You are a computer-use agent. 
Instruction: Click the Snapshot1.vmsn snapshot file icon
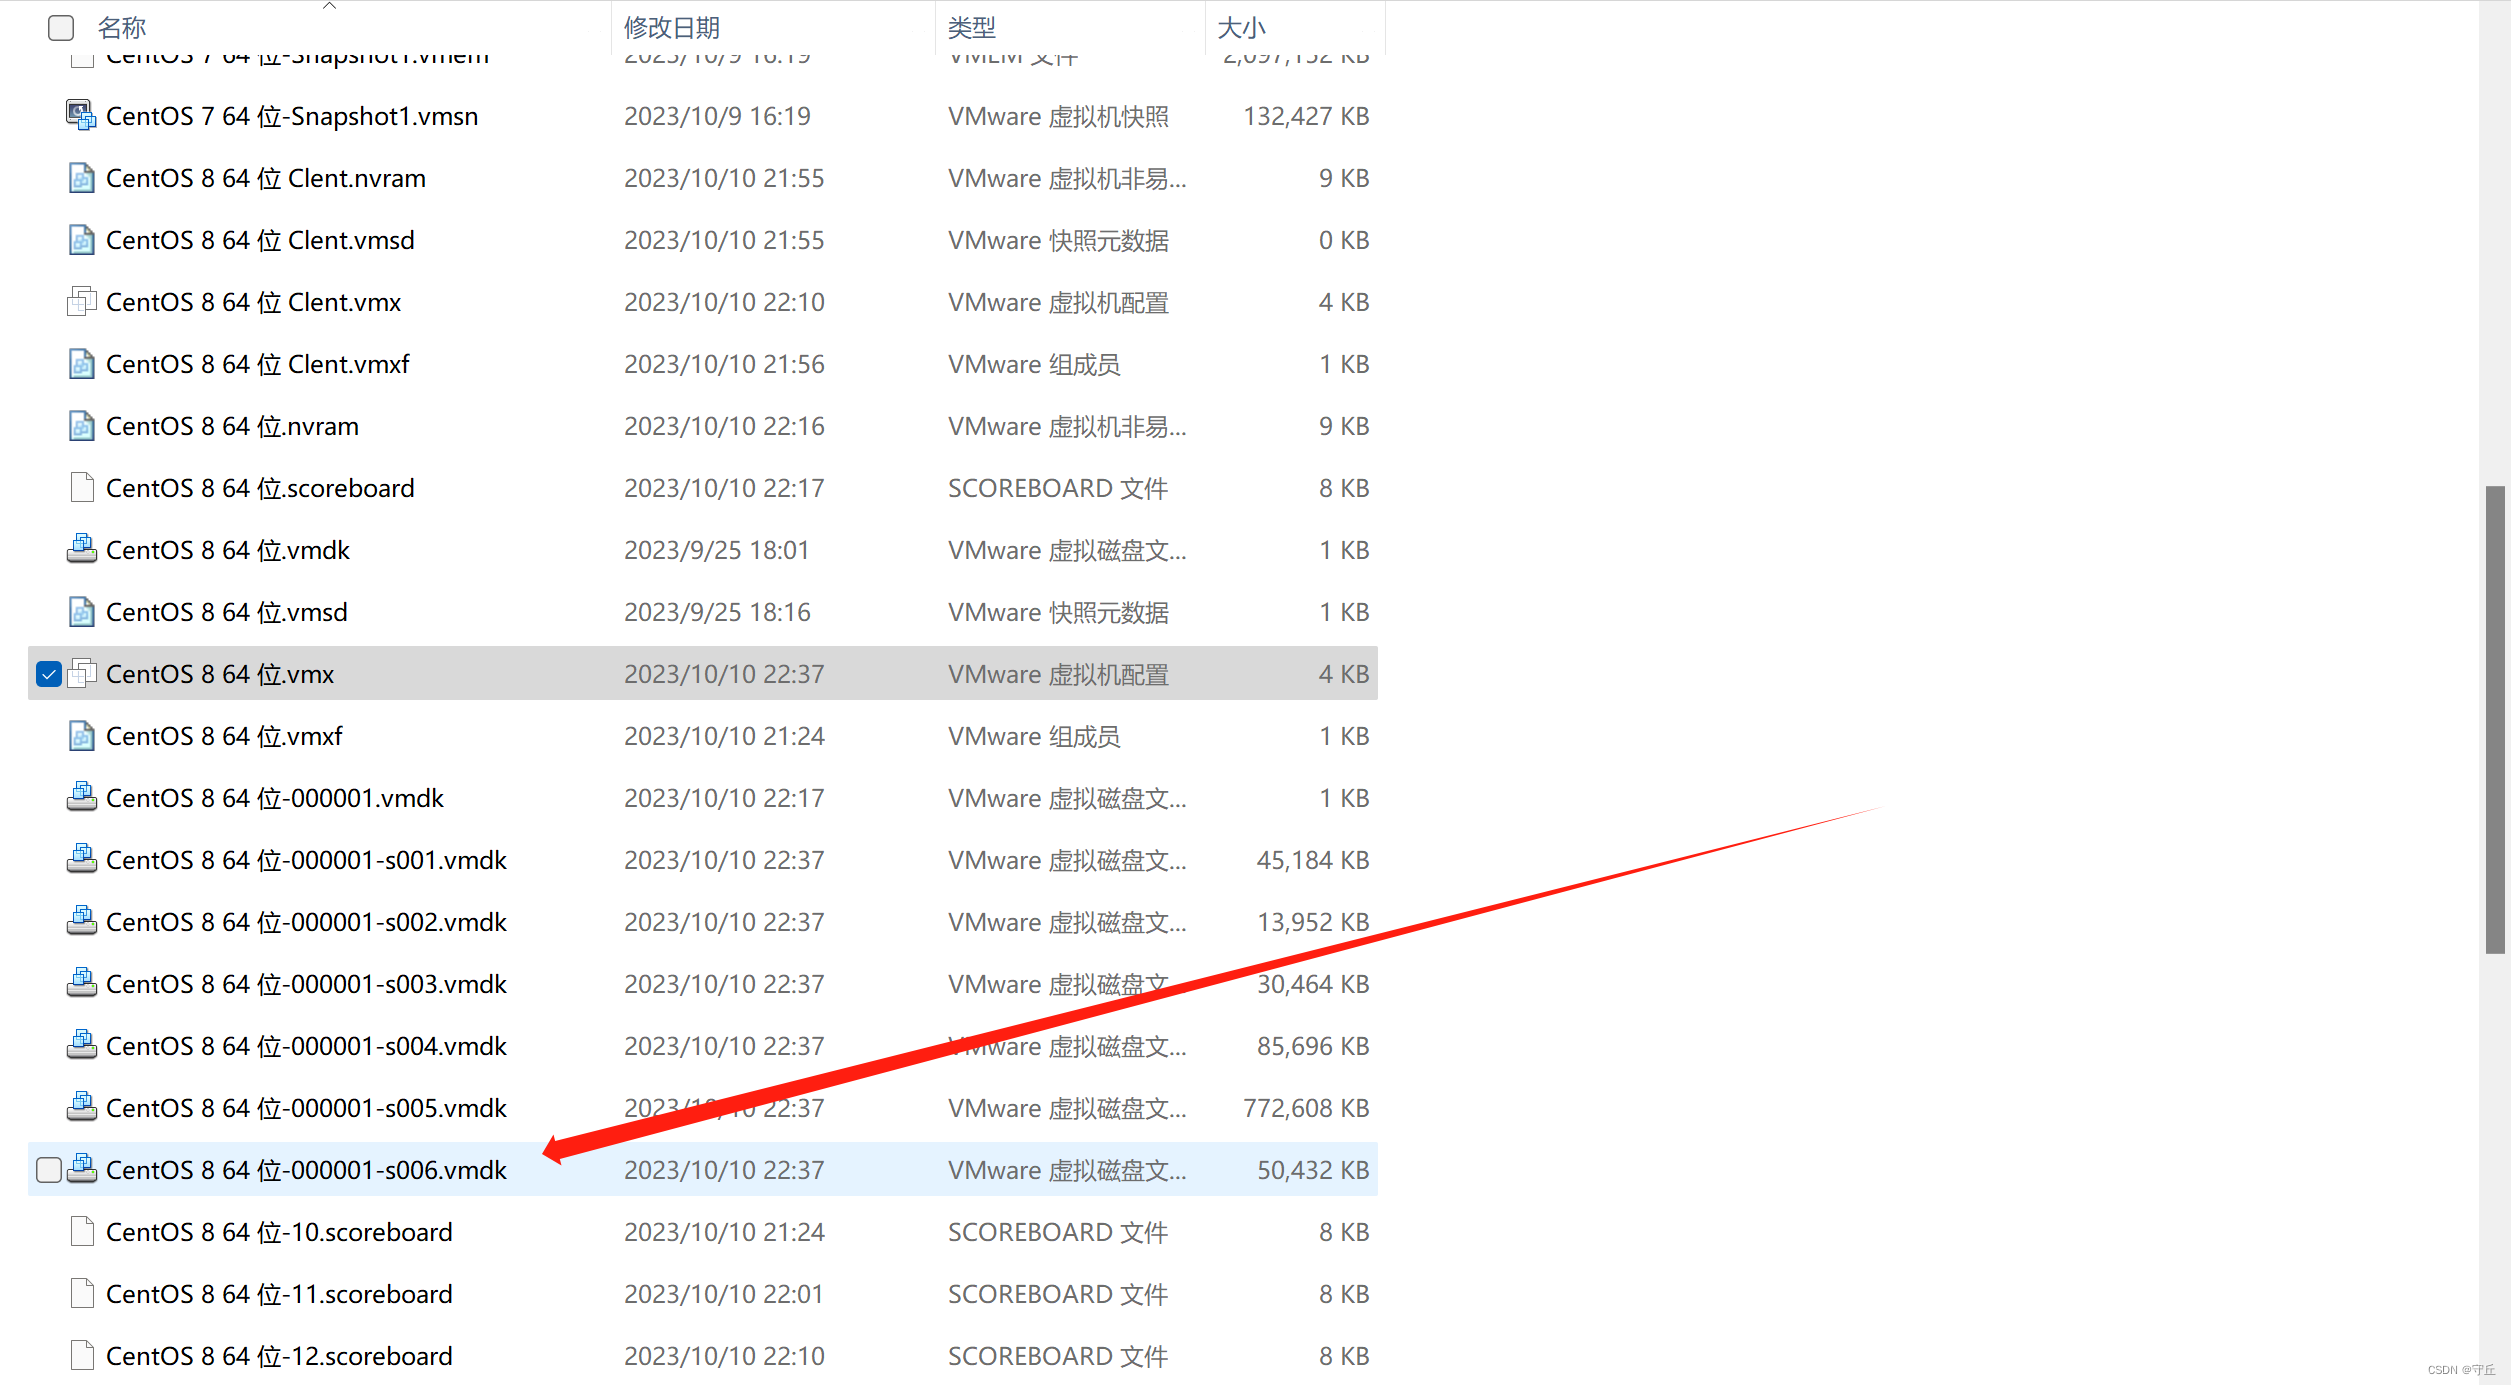[x=81, y=116]
